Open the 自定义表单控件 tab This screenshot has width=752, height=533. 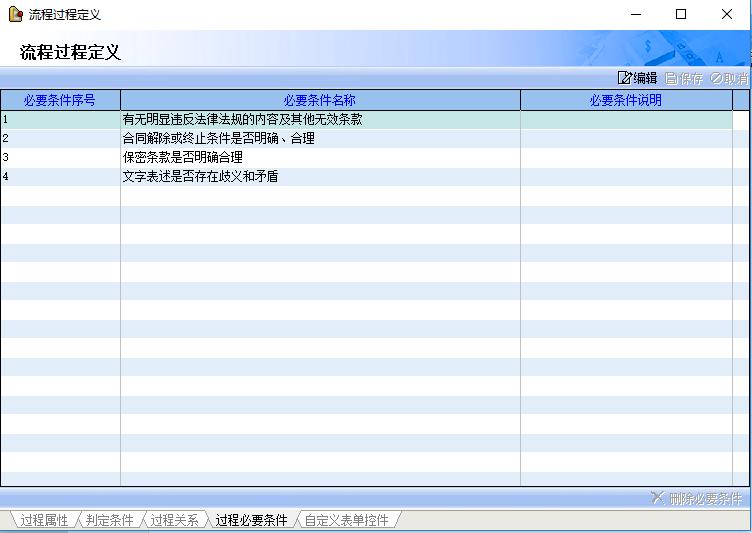coord(346,520)
